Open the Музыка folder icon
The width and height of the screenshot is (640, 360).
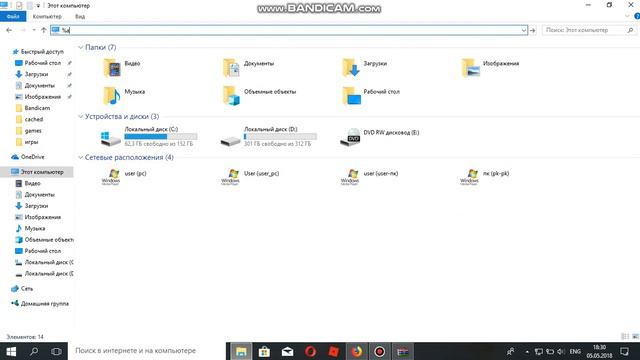point(111,96)
